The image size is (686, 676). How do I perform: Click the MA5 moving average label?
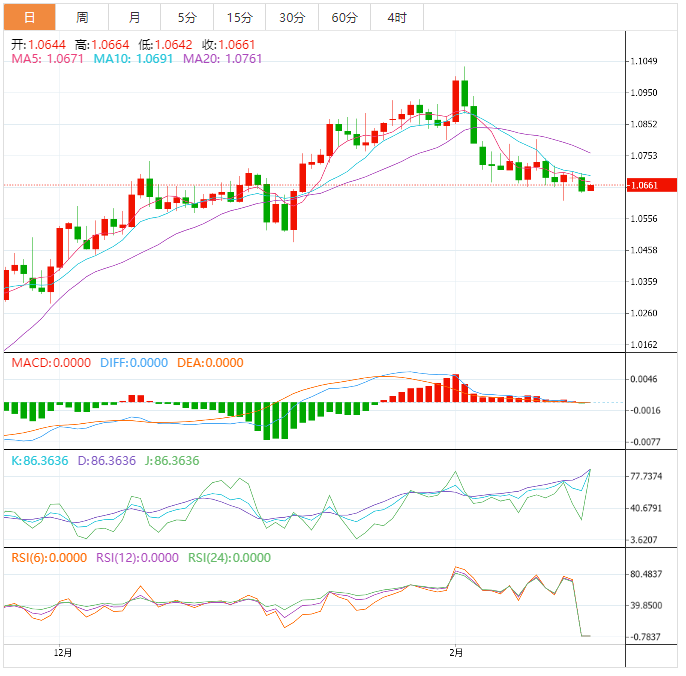tap(47, 59)
